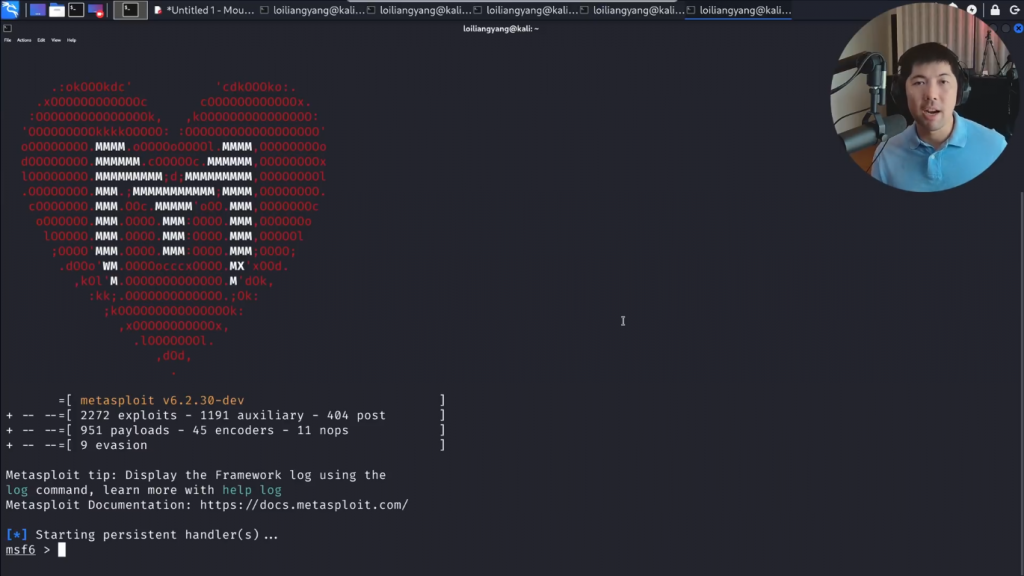Image resolution: width=1024 pixels, height=576 pixels.
Task: Open the Help menu
Action: click(72, 40)
